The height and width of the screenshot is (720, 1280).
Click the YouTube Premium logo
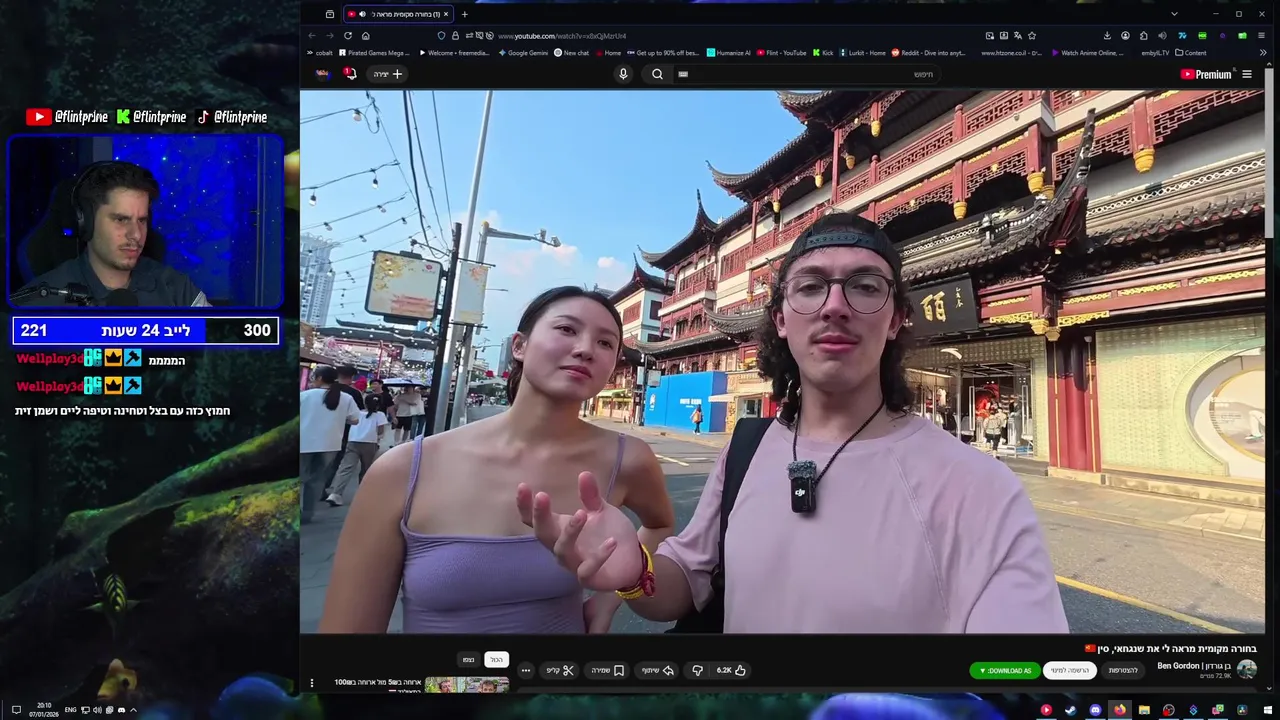1206,74
